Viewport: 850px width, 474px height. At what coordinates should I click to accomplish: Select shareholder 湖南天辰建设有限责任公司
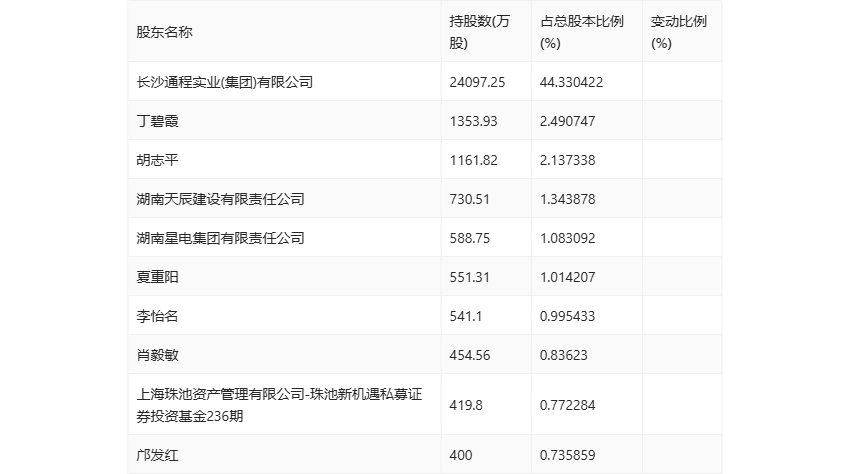[x=220, y=199]
